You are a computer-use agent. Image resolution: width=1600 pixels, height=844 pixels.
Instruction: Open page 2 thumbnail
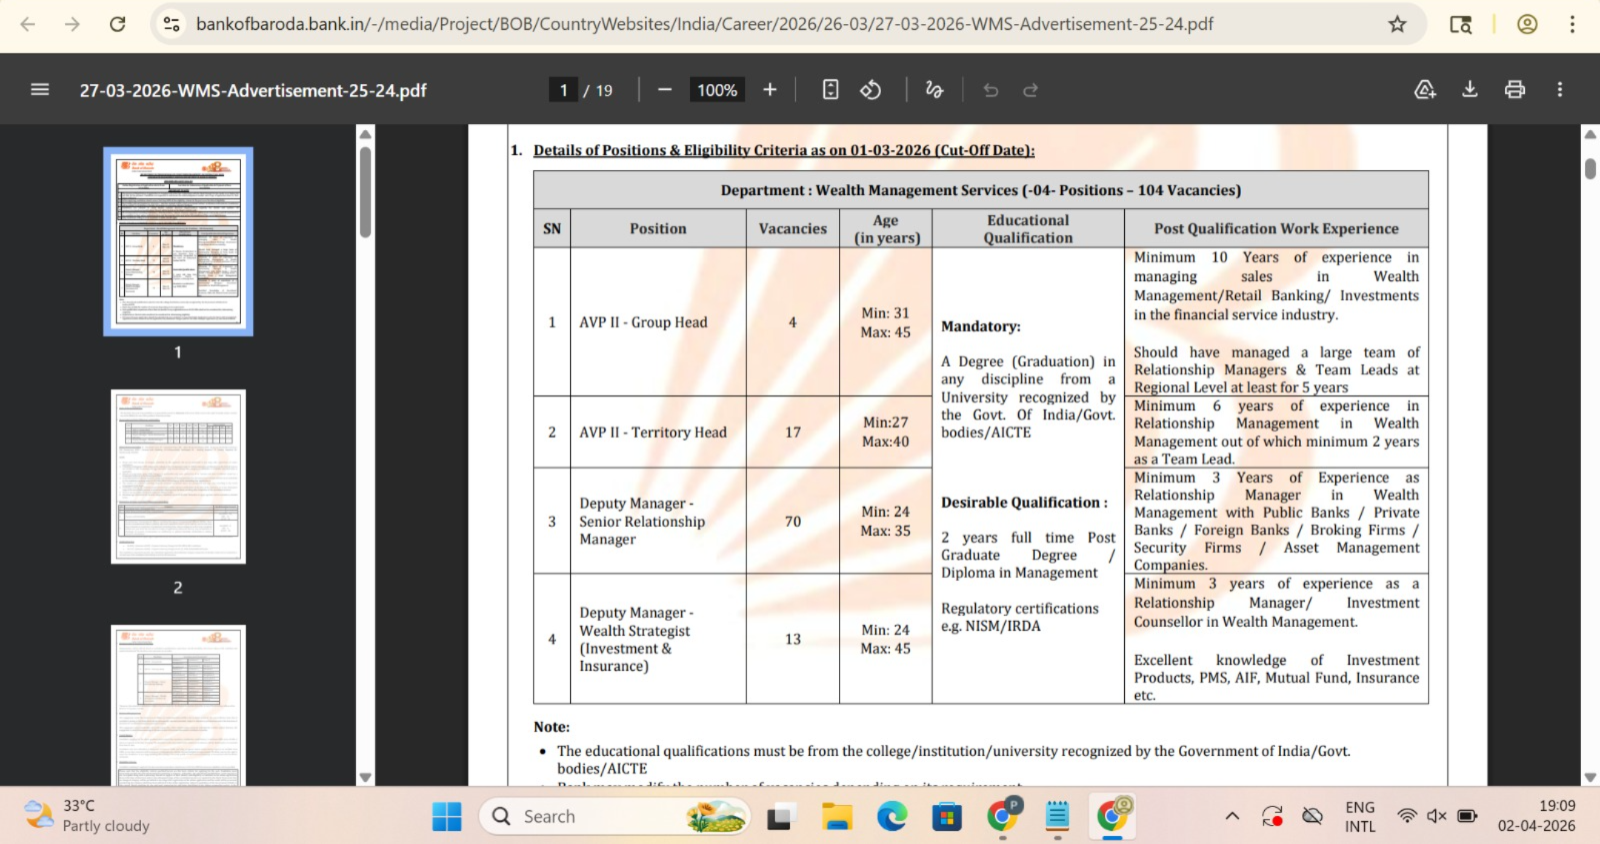(x=178, y=477)
